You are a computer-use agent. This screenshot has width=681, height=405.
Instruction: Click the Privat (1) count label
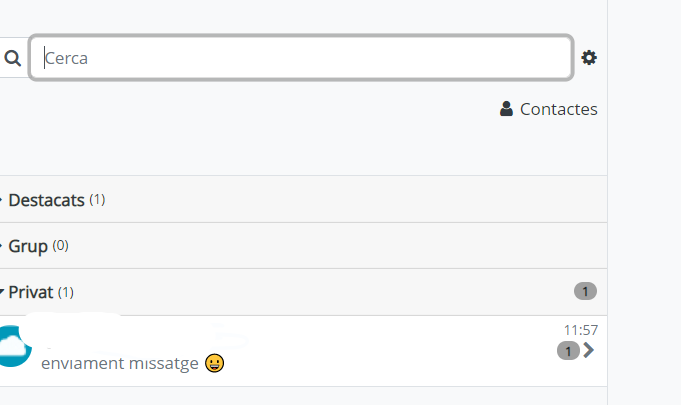pyautogui.click(x=66, y=292)
